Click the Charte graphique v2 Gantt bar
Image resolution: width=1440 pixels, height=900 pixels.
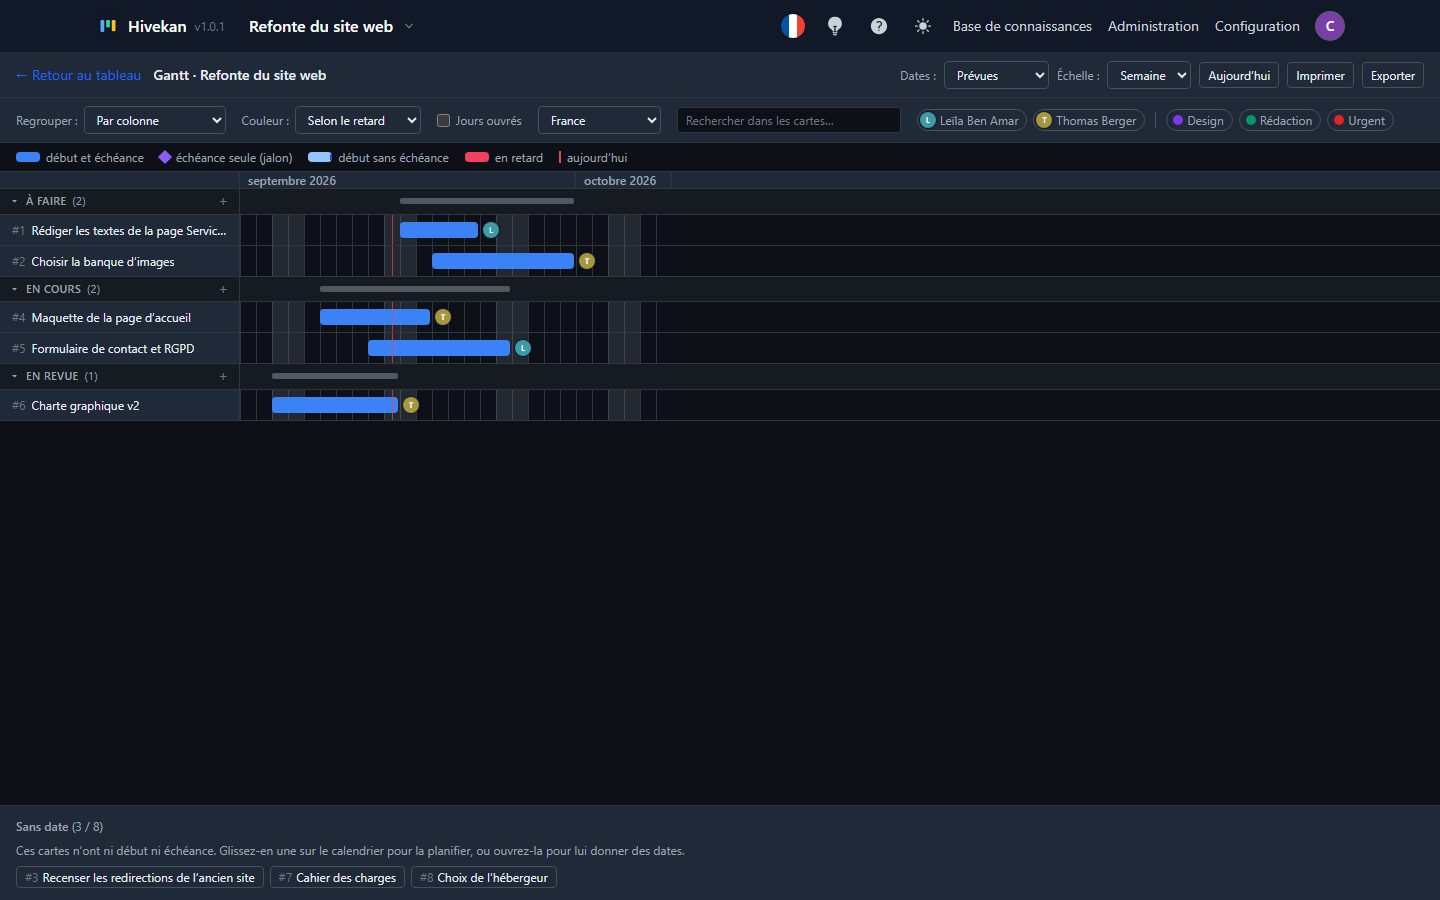click(335, 405)
